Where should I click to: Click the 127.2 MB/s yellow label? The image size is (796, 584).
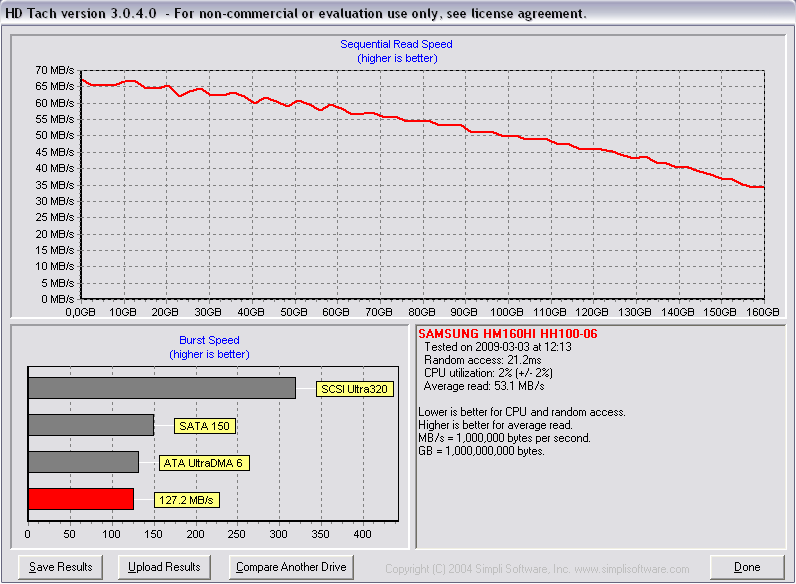pyautogui.click(x=186, y=500)
